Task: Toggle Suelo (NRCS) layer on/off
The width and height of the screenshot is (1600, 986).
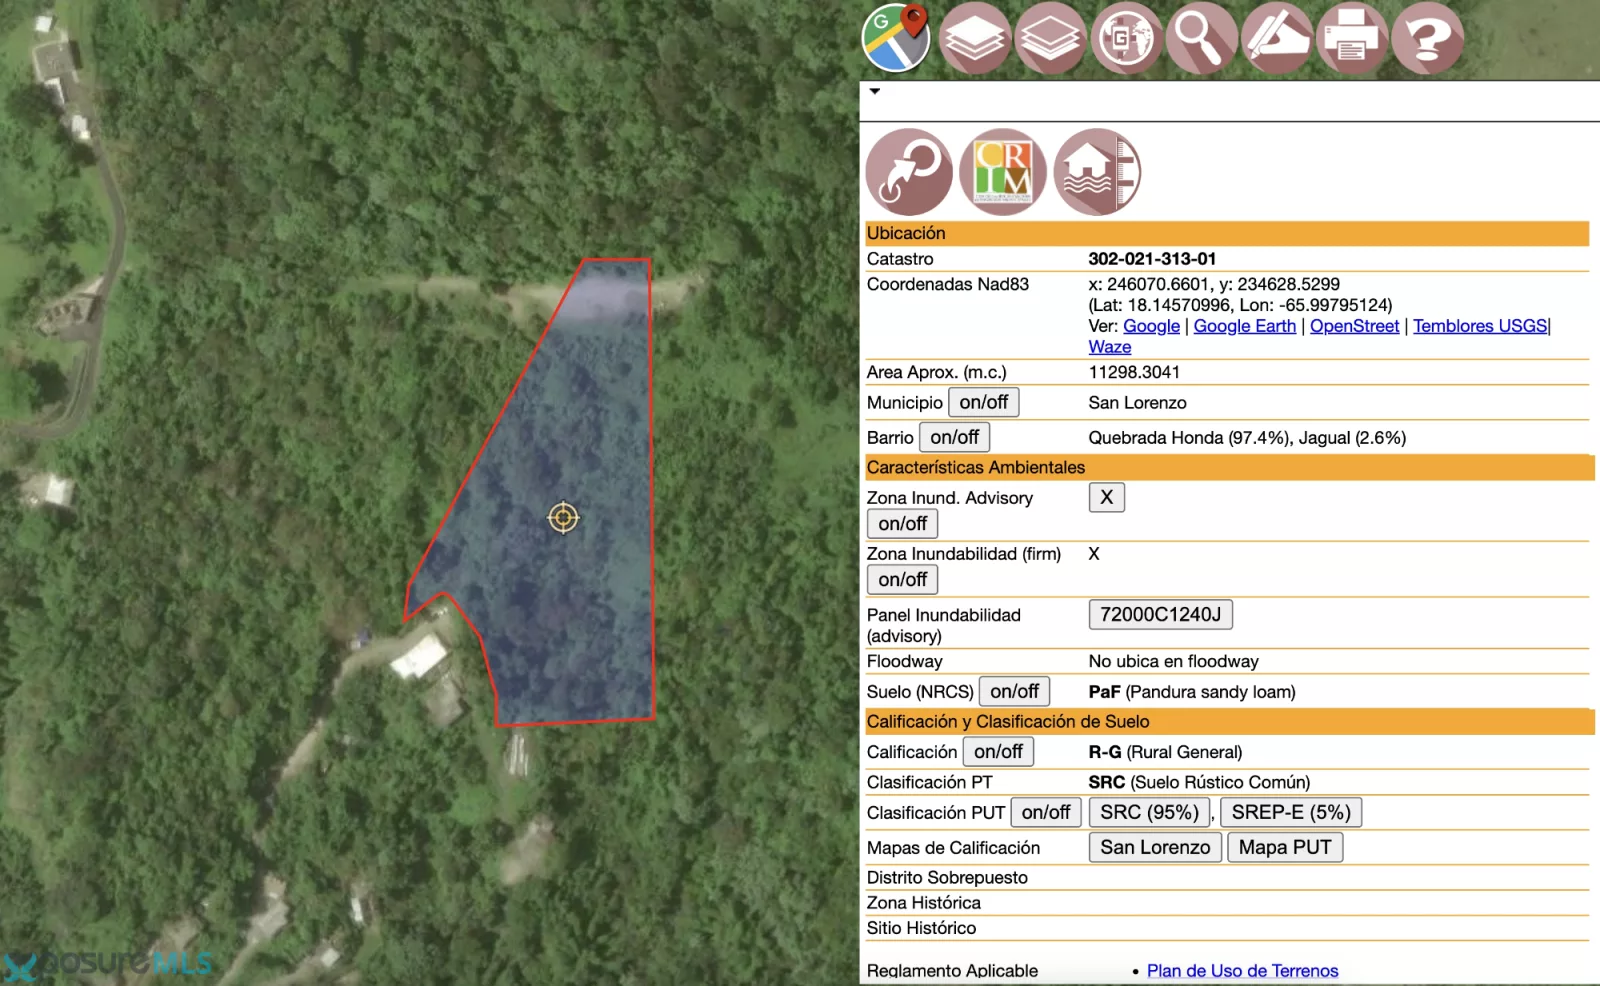Action: 1014,691
